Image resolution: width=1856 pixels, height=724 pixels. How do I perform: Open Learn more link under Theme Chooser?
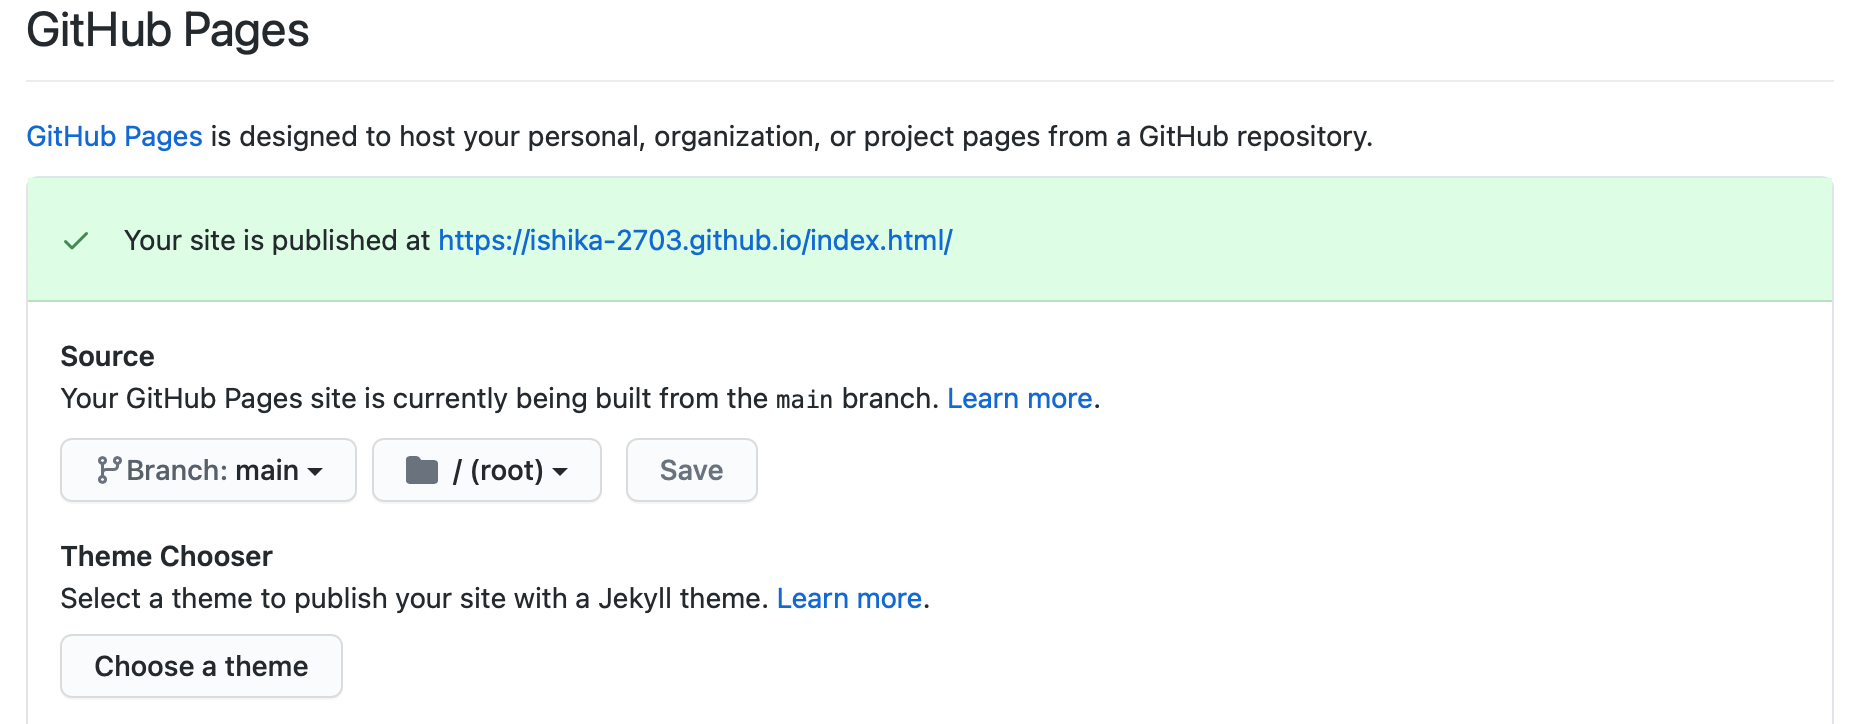pyautogui.click(x=849, y=599)
